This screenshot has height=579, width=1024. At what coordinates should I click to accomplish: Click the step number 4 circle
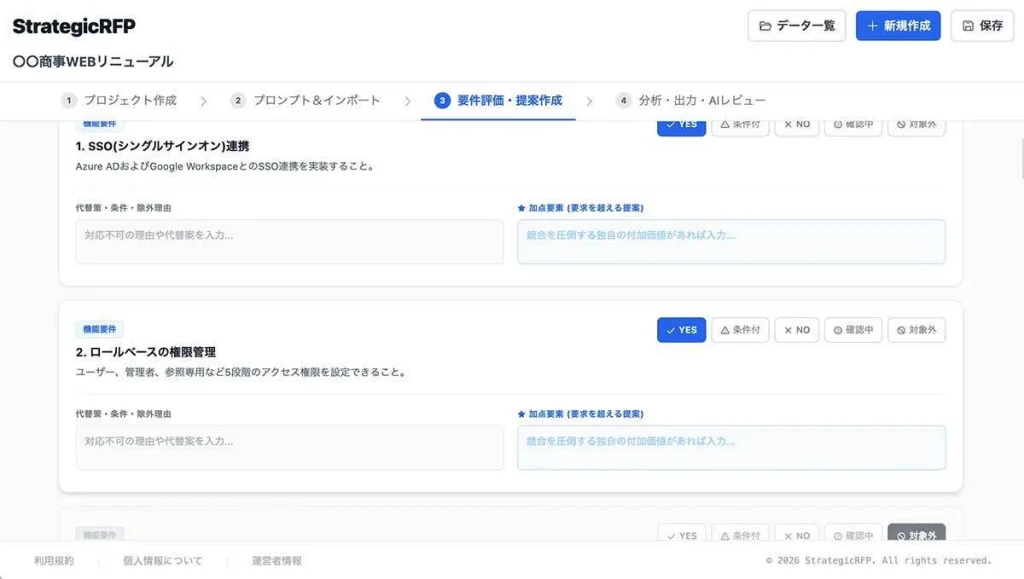coord(623,100)
